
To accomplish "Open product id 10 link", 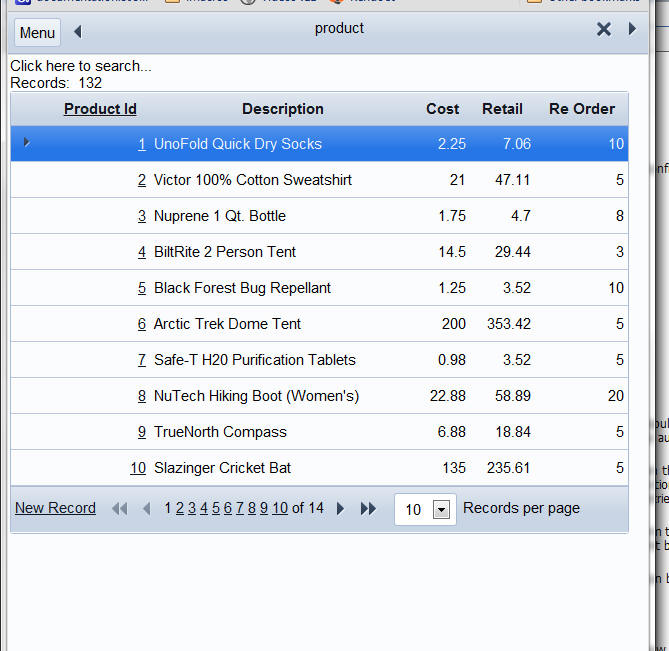I will pos(138,468).
